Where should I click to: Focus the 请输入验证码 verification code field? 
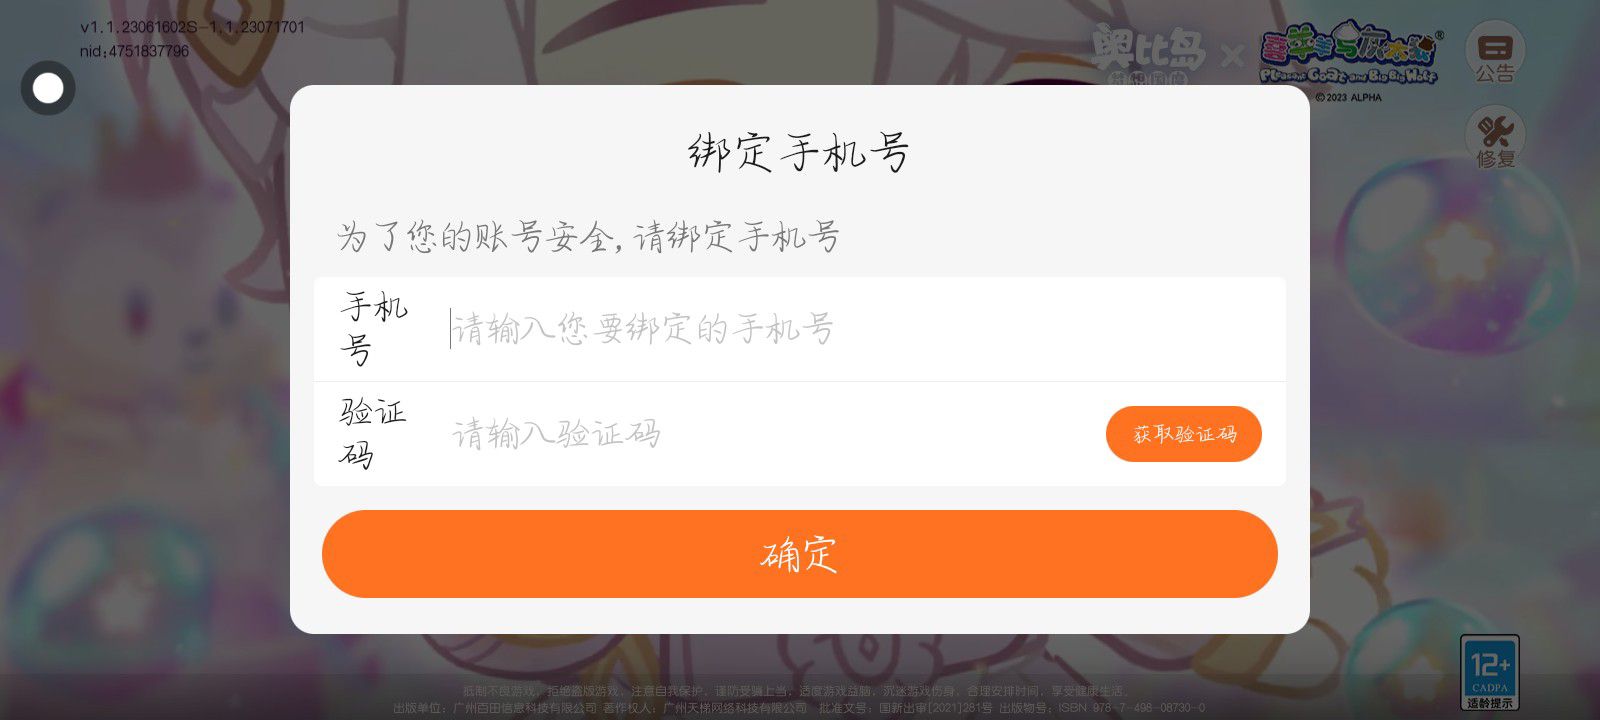coord(770,434)
